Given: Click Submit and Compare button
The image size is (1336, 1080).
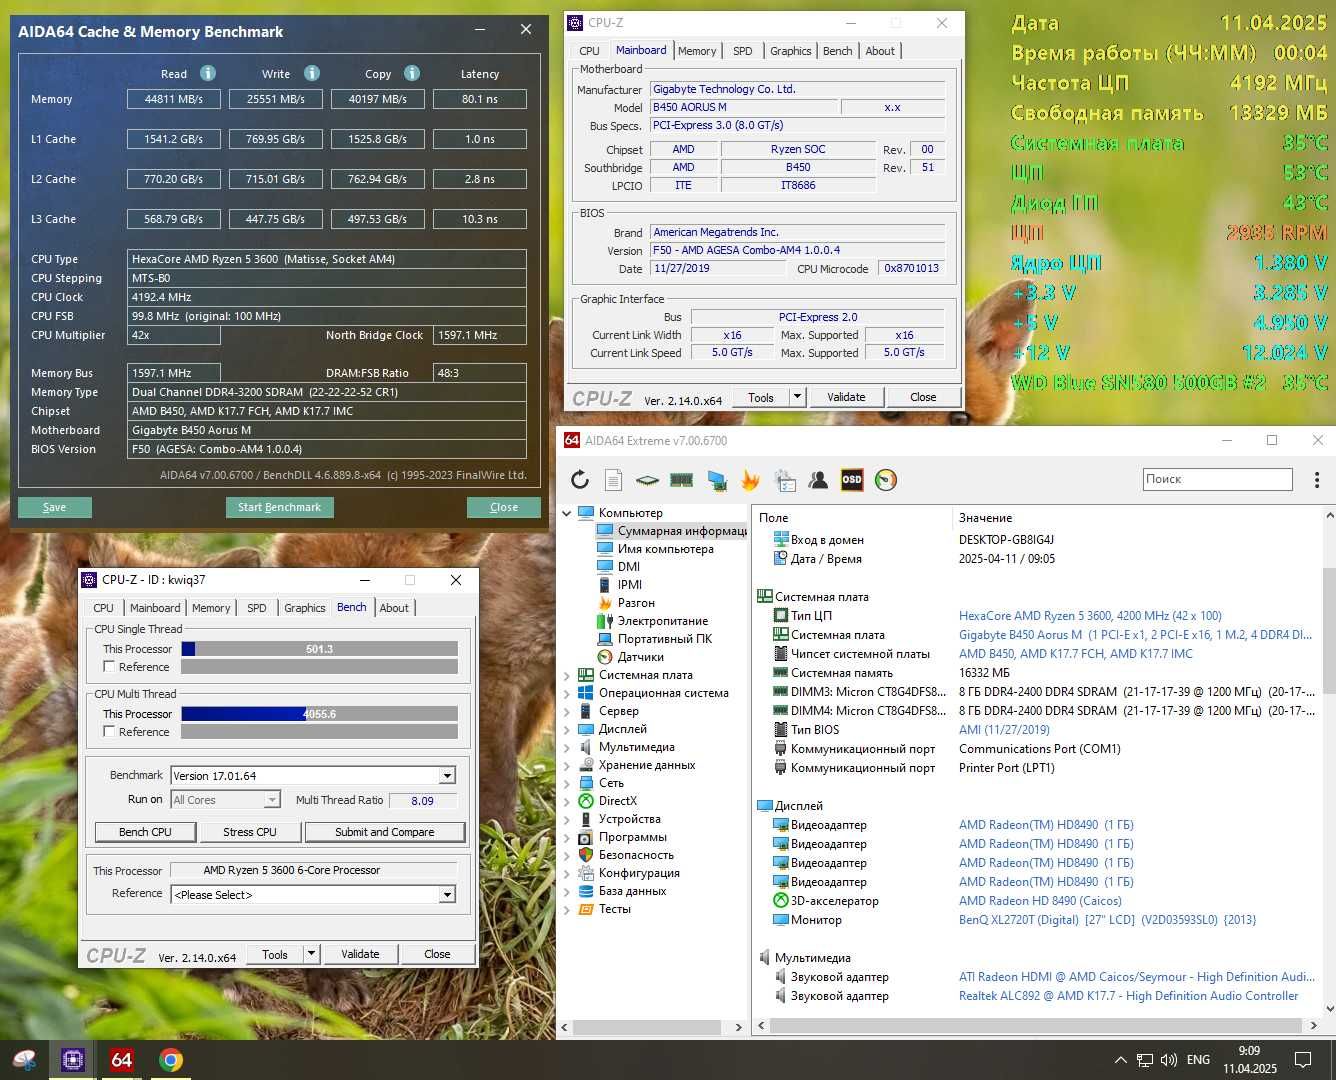Looking at the screenshot, I should (x=385, y=832).
